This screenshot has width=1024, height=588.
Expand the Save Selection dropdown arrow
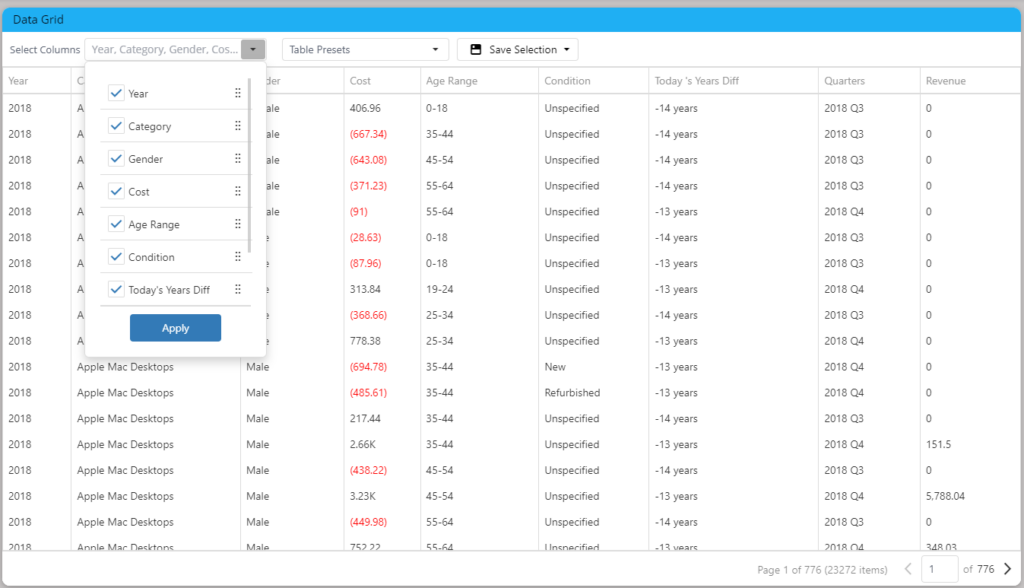tap(564, 48)
